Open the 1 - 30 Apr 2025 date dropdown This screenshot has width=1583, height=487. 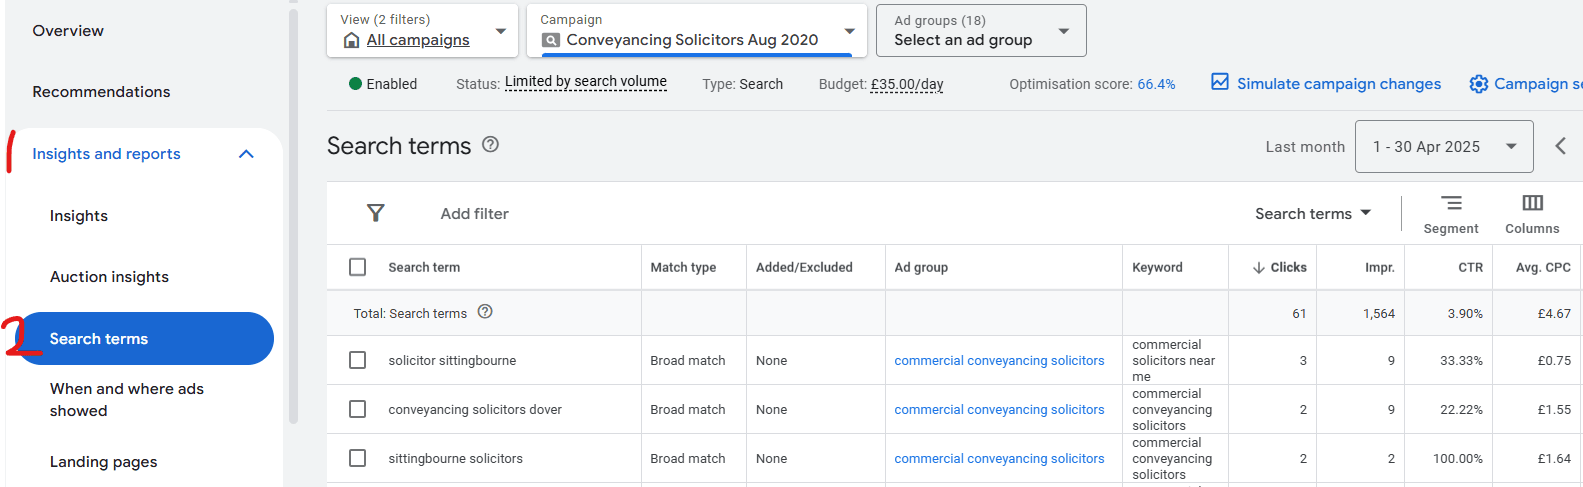1444,146
